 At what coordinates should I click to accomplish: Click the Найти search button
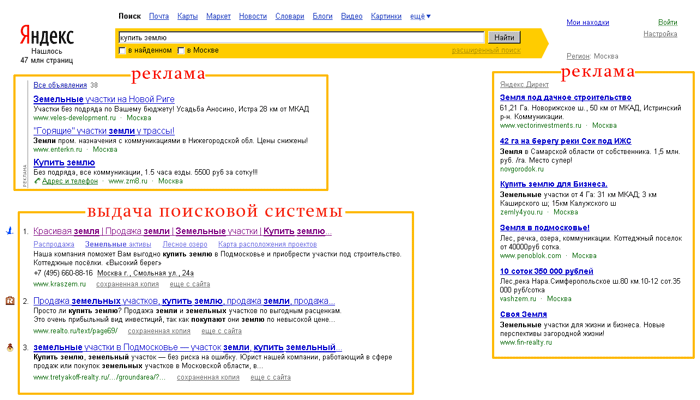[504, 38]
